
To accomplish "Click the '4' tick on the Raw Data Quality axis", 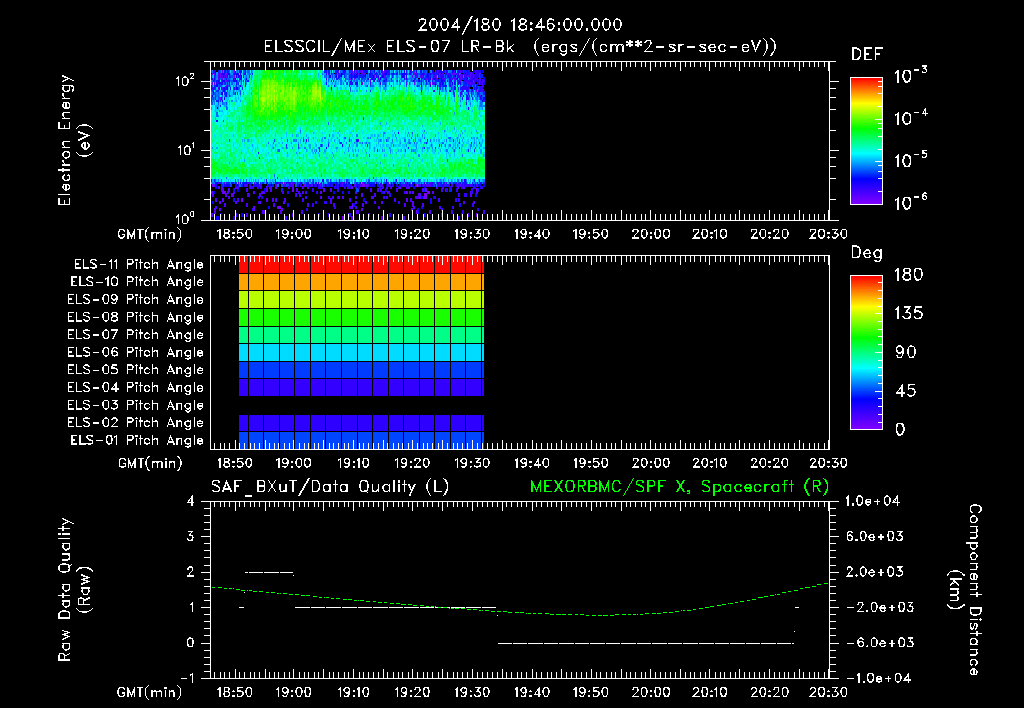I will click(x=191, y=501).
